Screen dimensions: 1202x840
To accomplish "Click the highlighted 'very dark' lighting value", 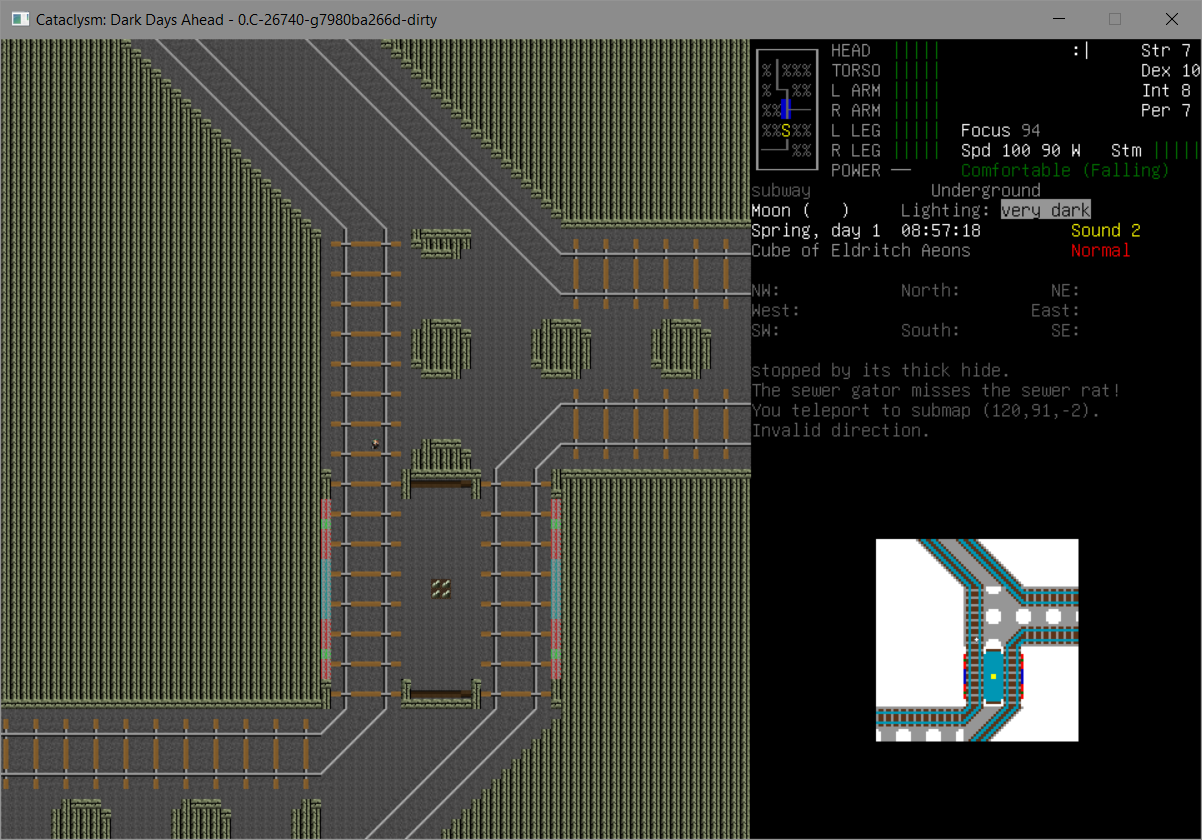I will pyautogui.click(x=1045, y=210).
